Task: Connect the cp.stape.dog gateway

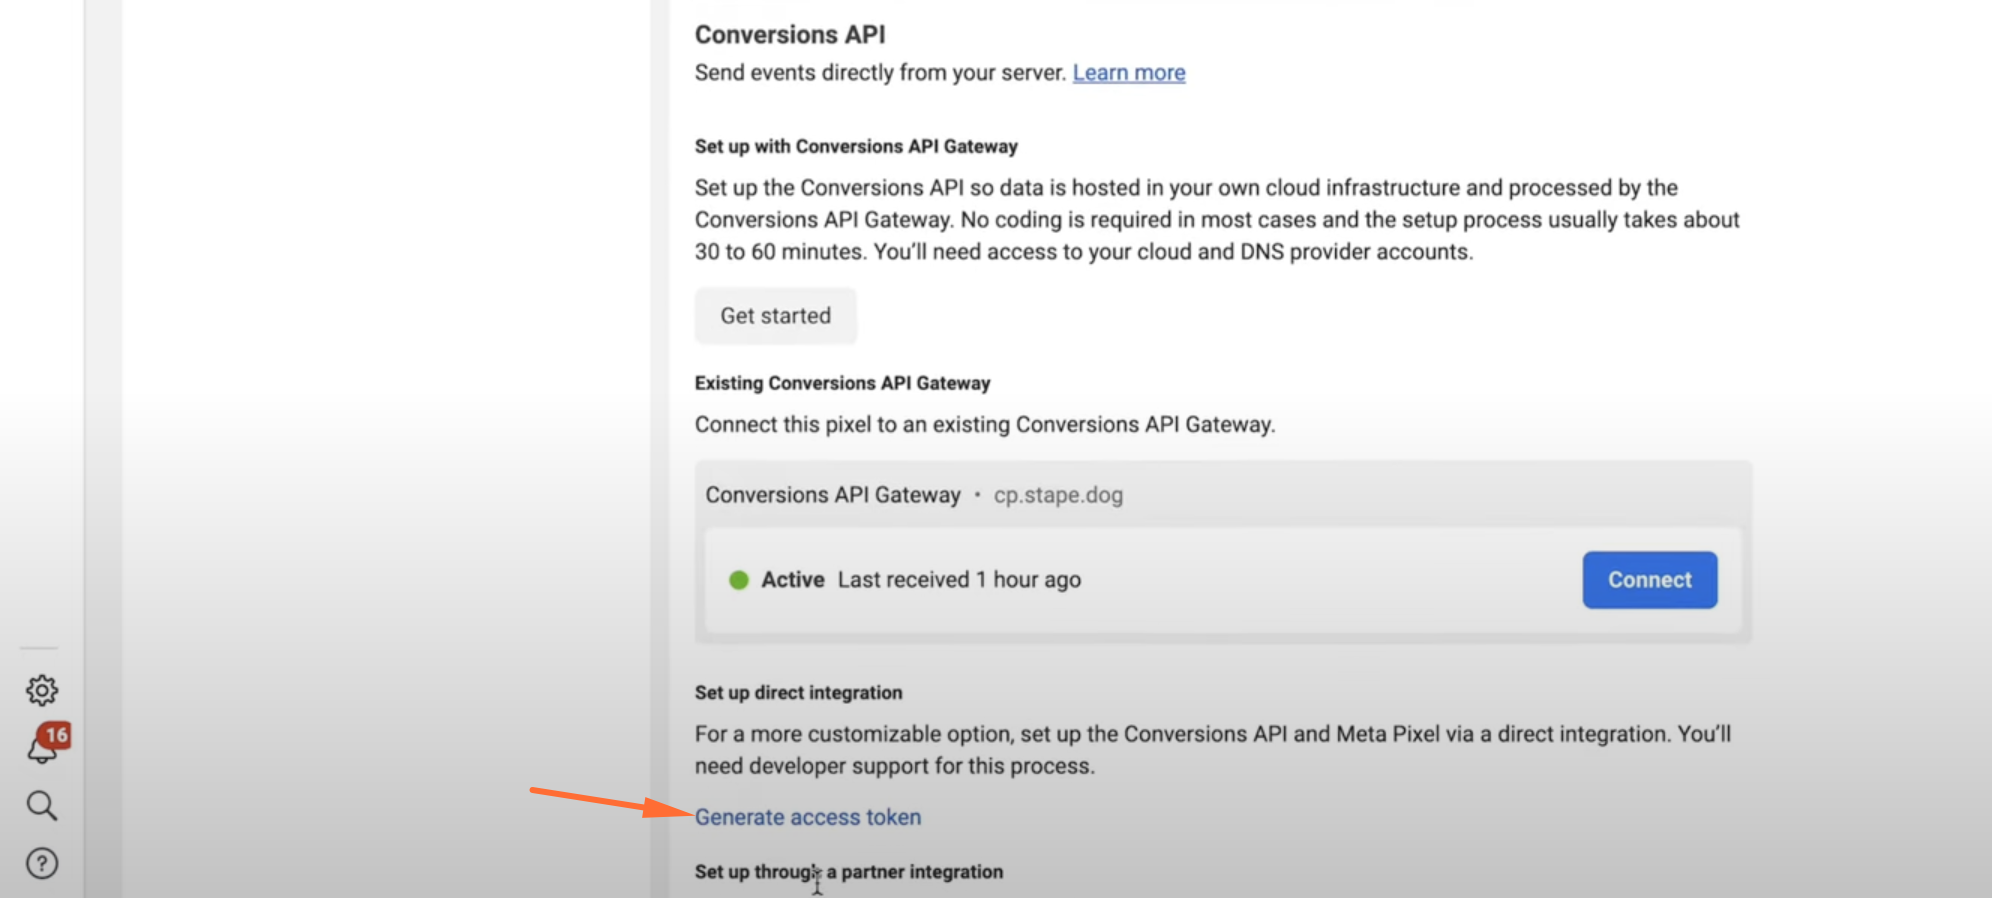Action: [1650, 580]
